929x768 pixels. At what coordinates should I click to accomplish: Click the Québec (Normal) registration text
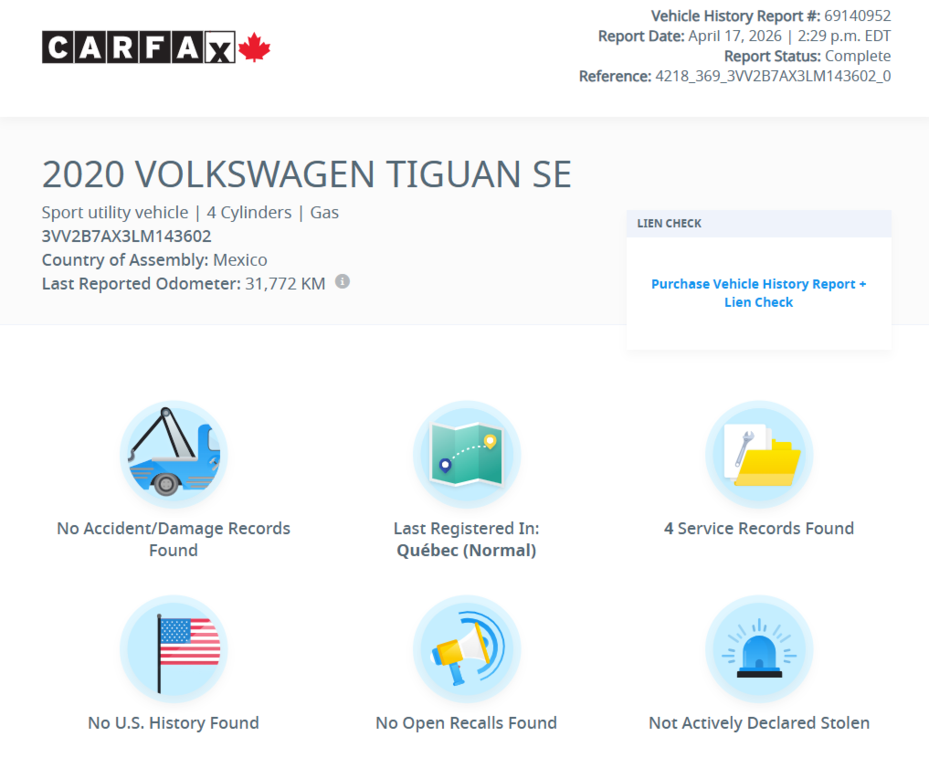point(466,550)
